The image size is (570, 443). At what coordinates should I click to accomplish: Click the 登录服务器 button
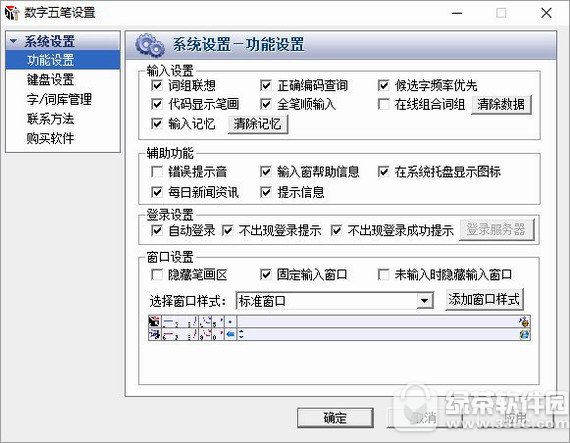[x=497, y=230]
